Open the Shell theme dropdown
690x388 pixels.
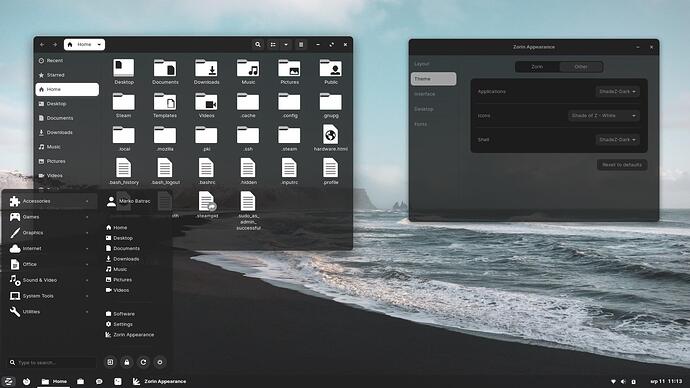(x=617, y=139)
